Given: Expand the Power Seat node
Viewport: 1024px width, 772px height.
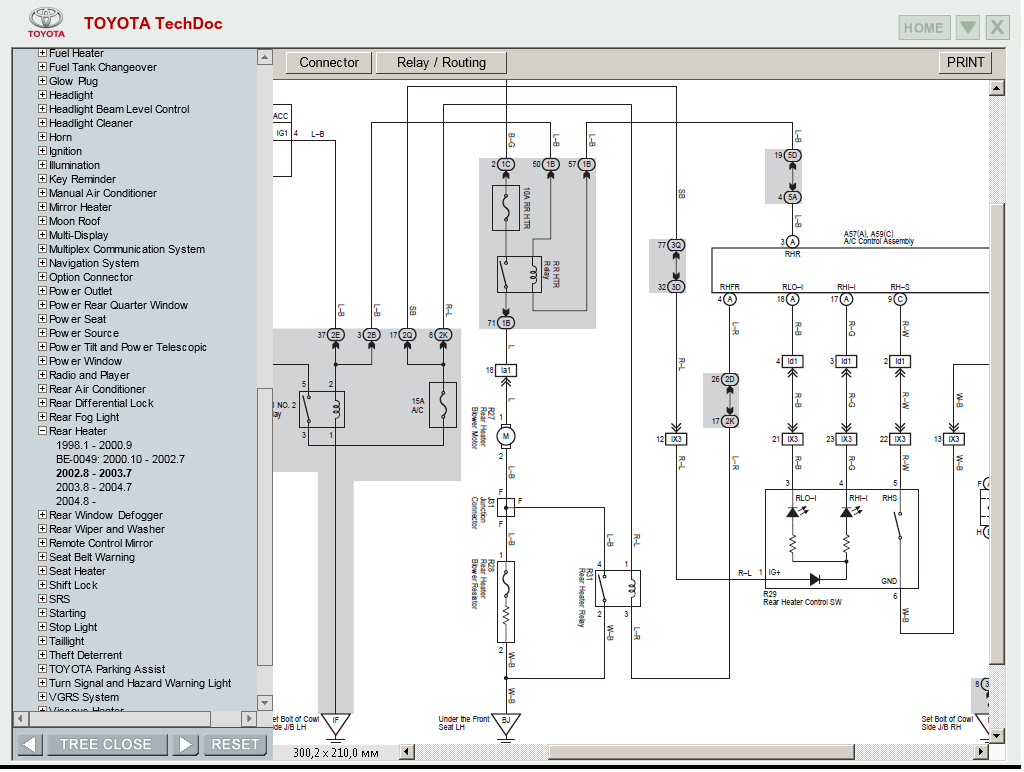Looking at the screenshot, I should [x=42, y=319].
